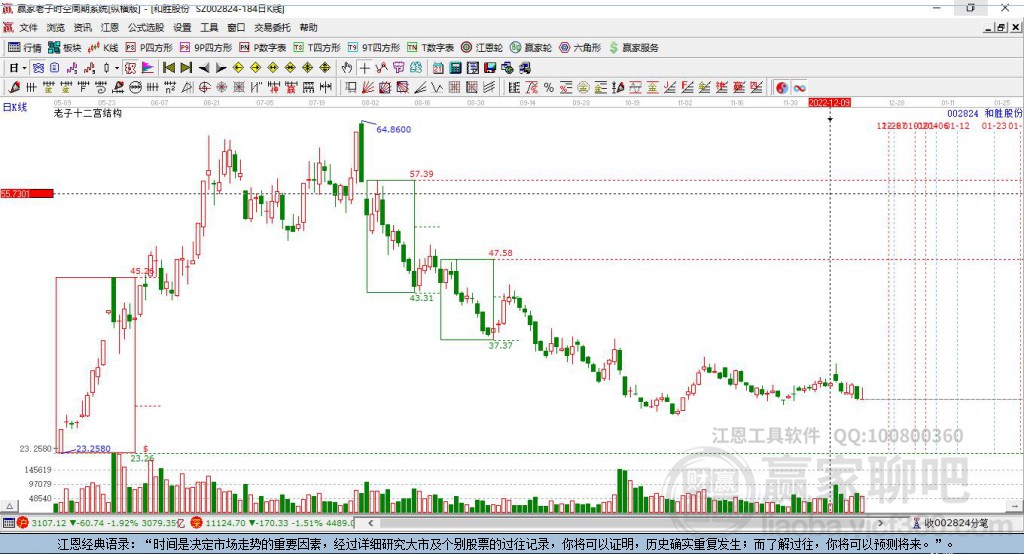1024x554 pixels.
Task: Open the calculator icon
Action: coord(456,68)
